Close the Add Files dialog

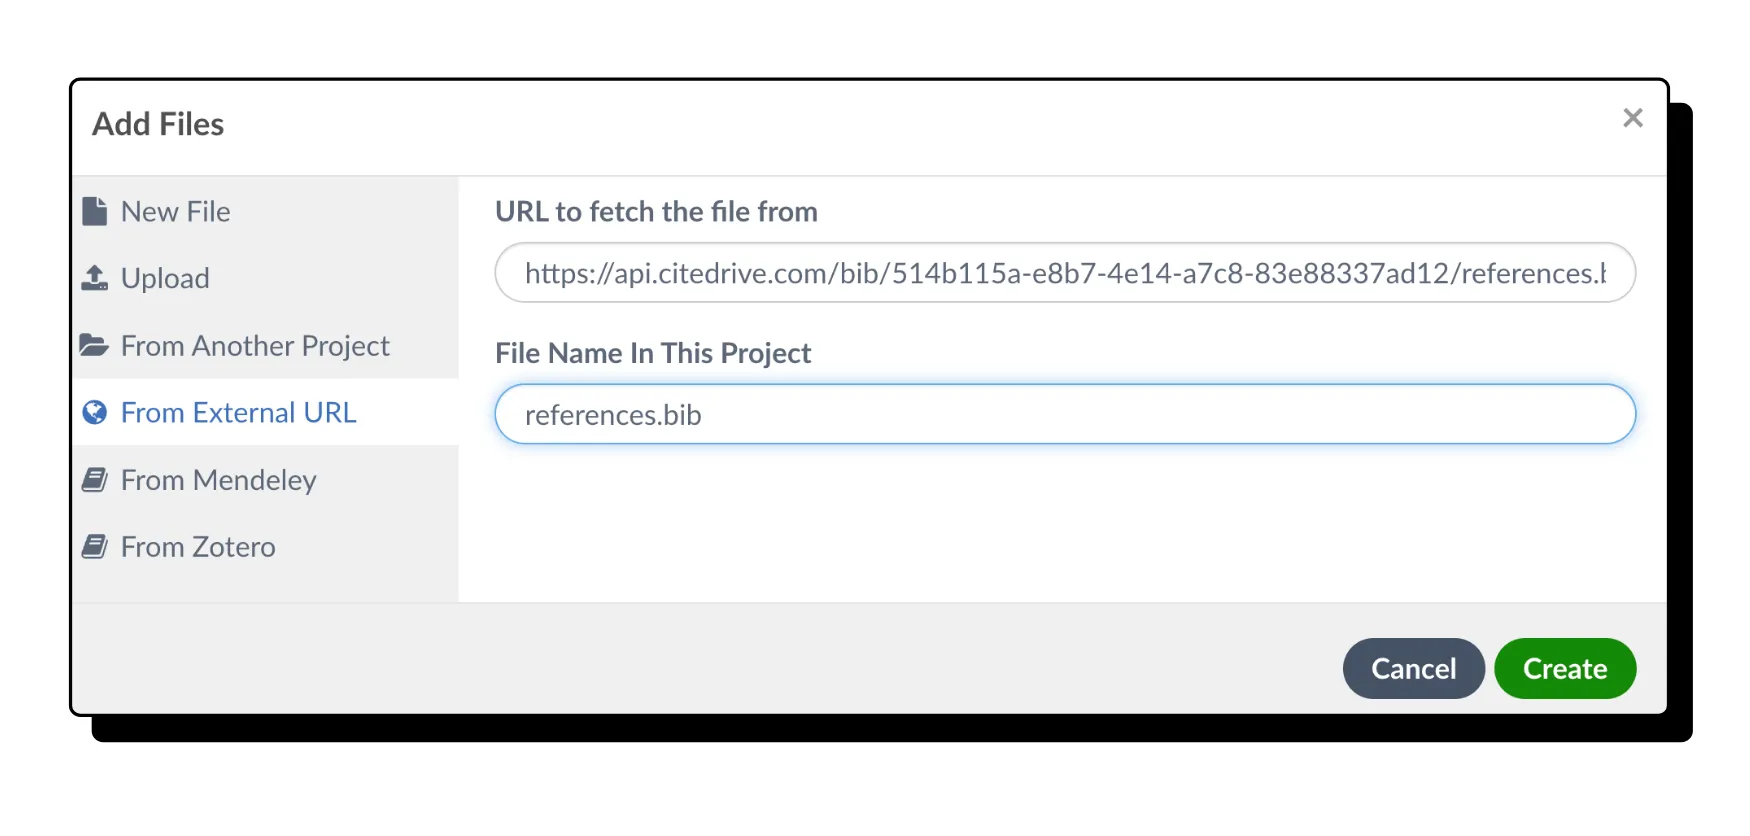1632,118
